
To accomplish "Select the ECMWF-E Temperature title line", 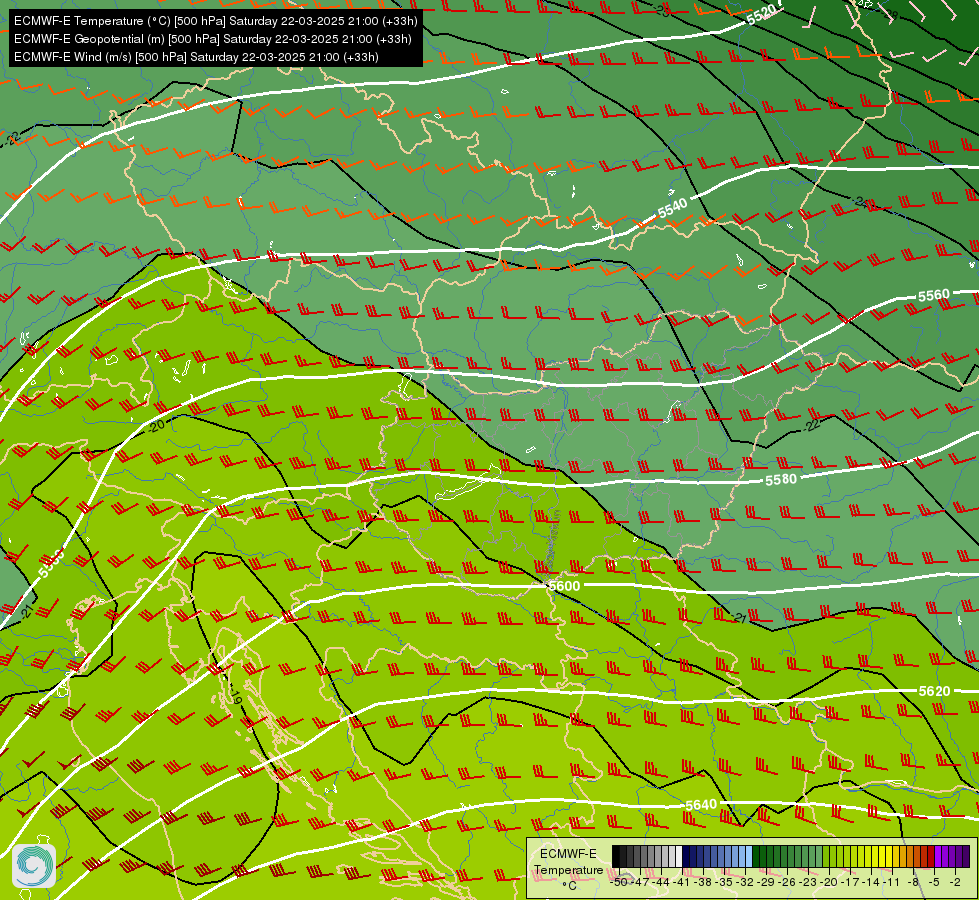I will (x=215, y=21).
